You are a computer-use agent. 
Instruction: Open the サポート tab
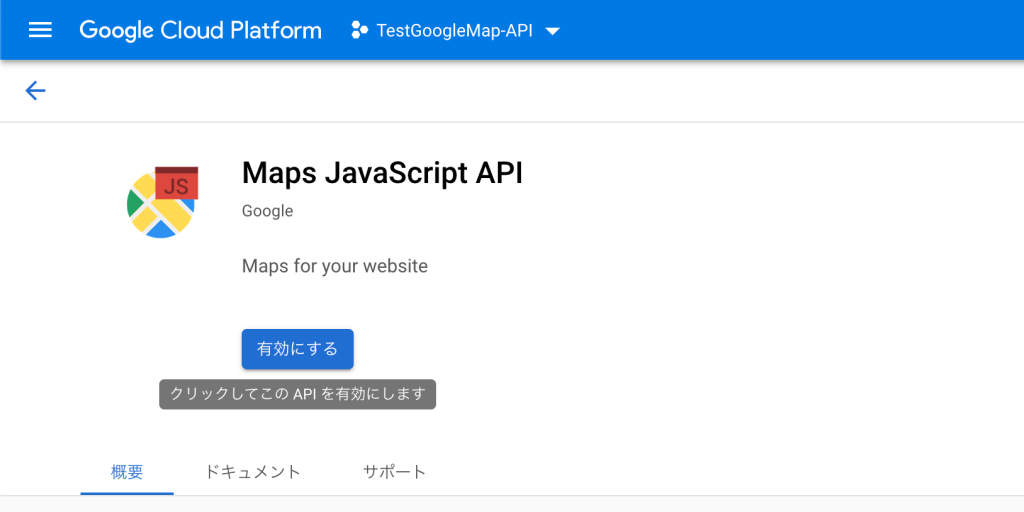[x=394, y=472]
